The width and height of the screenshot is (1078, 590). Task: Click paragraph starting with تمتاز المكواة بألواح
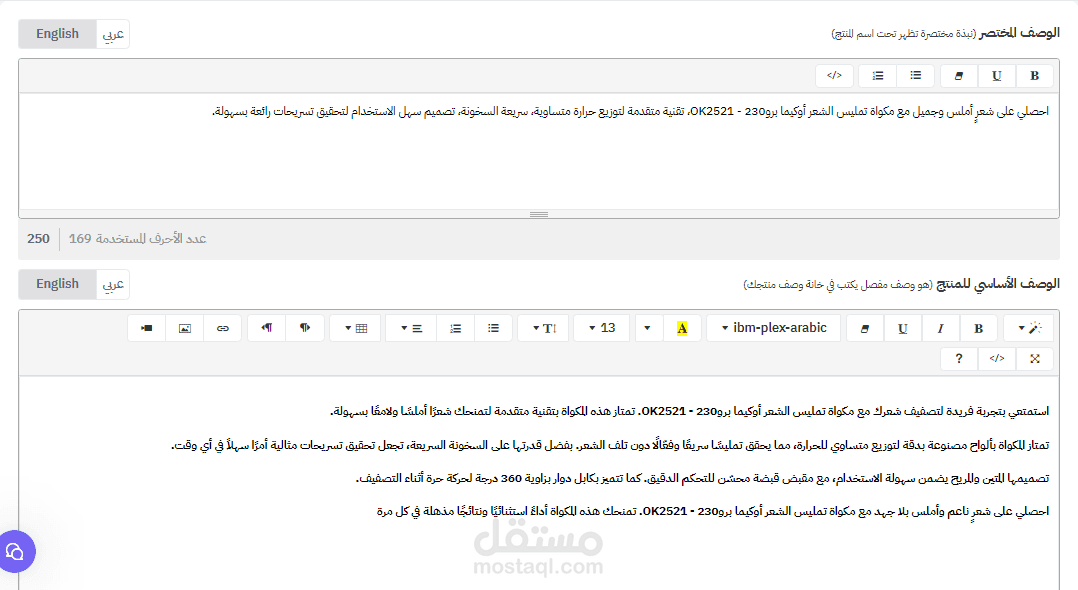[610, 445]
